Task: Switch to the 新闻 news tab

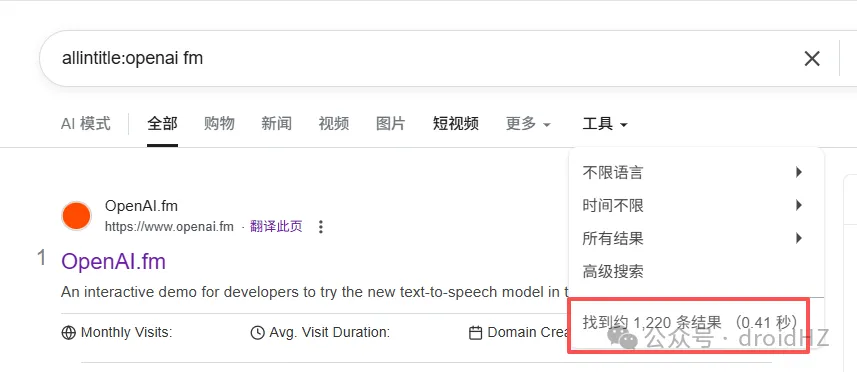Action: coord(277,124)
